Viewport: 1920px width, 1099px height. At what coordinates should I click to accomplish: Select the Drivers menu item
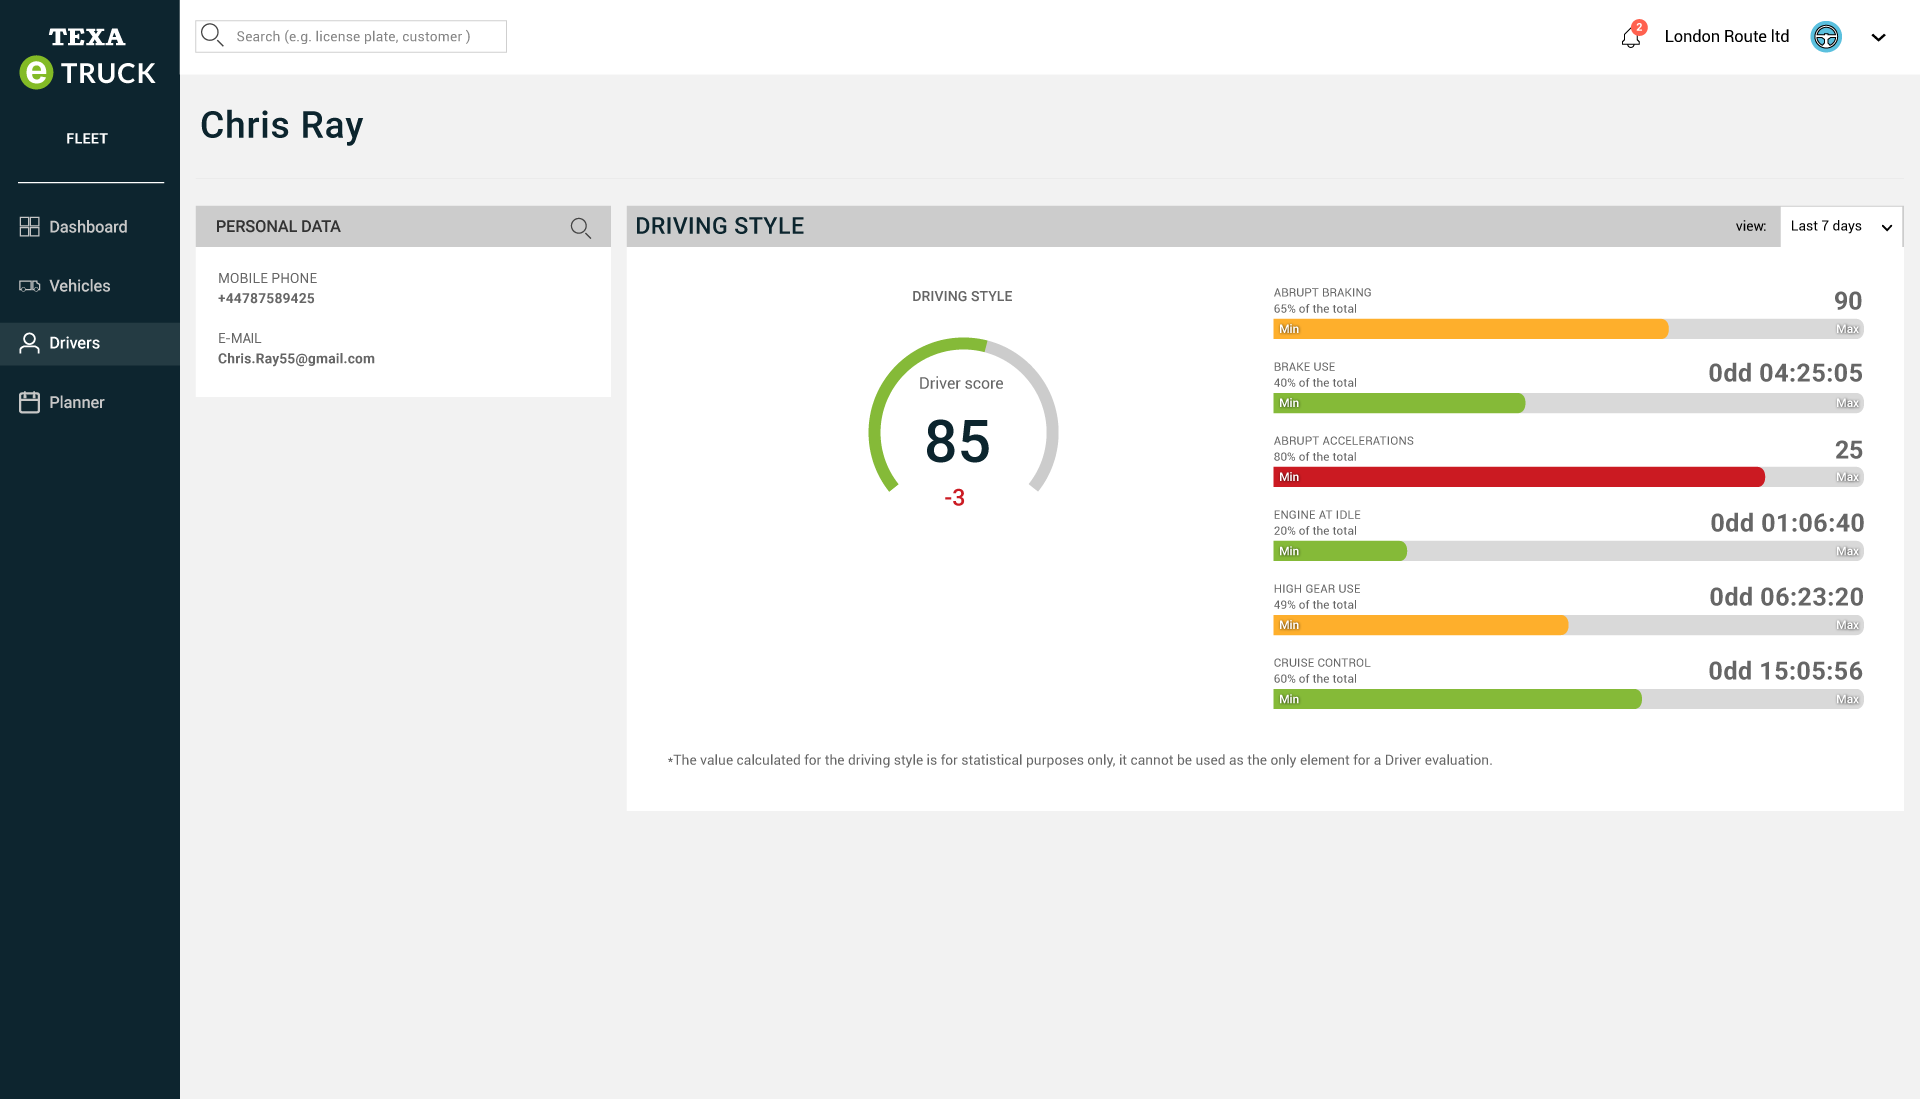pyautogui.click(x=90, y=343)
